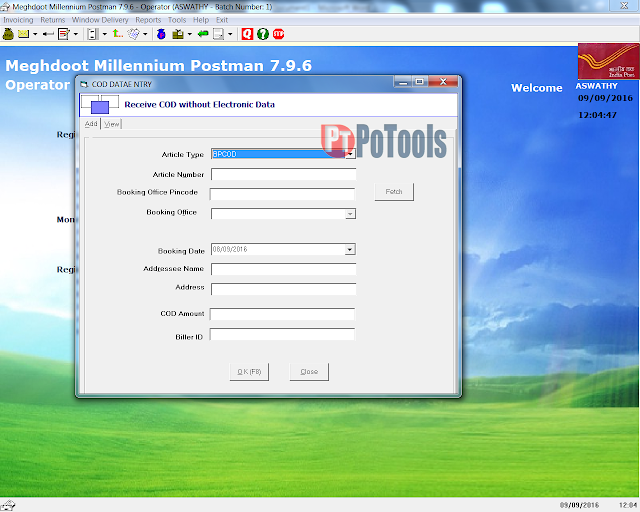Maximize the COD DATAE NTRY dialog
Image resolution: width=640 pixels, height=512 pixels.
tap(419, 82)
